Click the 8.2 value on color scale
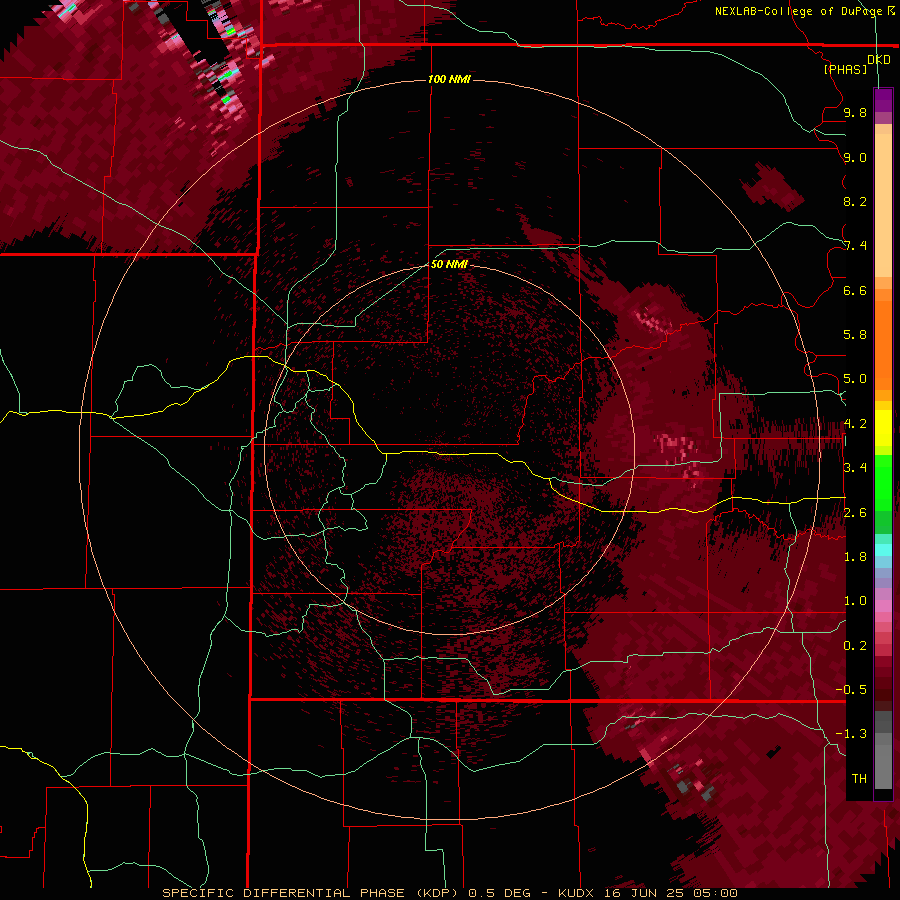Screen dimensions: 900x900 coord(855,201)
